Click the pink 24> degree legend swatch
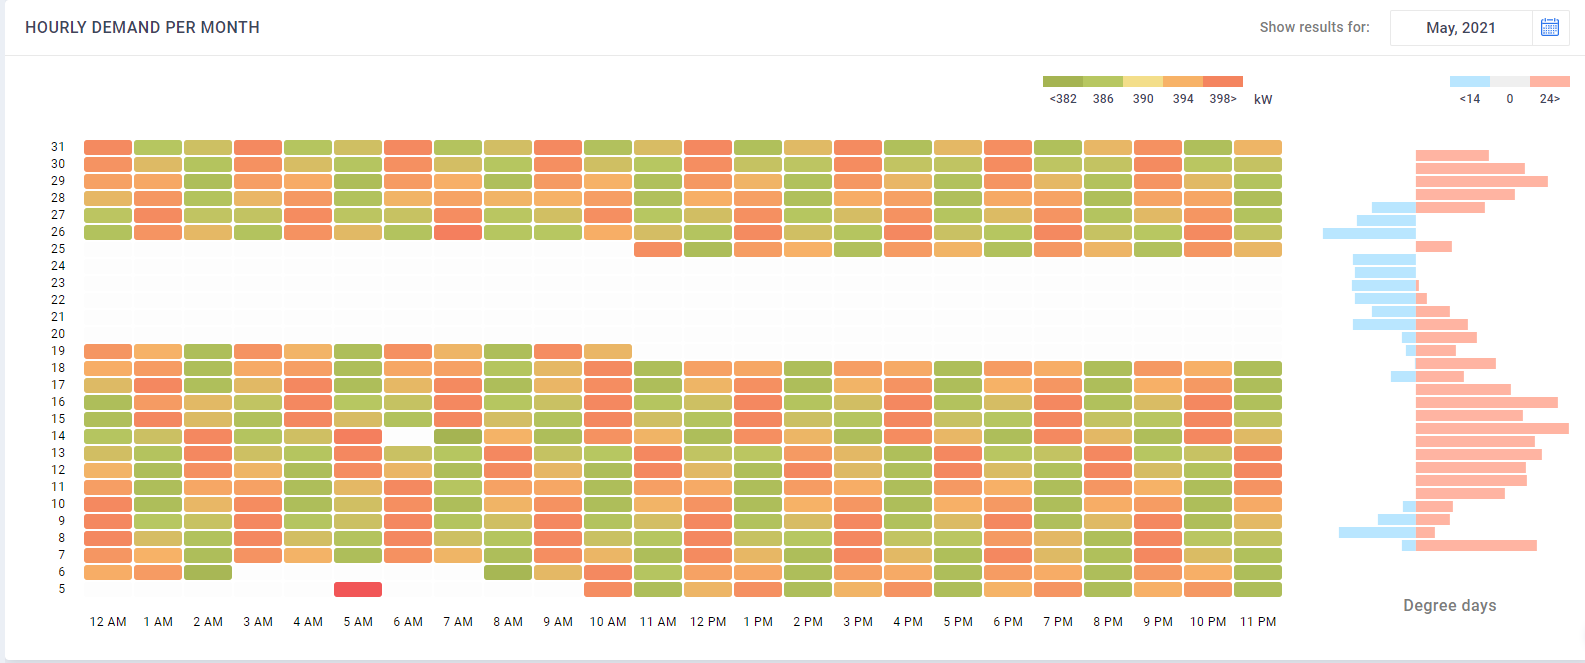The image size is (1585, 663). tap(1549, 82)
